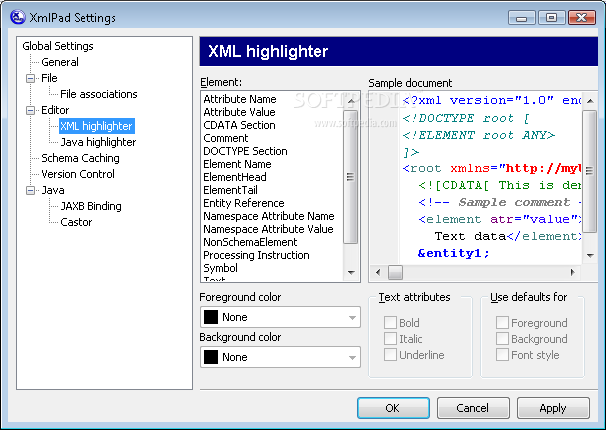Screen dimensions: 606x430
Task: Check Use defaults for Foreground
Action: tap(502, 323)
